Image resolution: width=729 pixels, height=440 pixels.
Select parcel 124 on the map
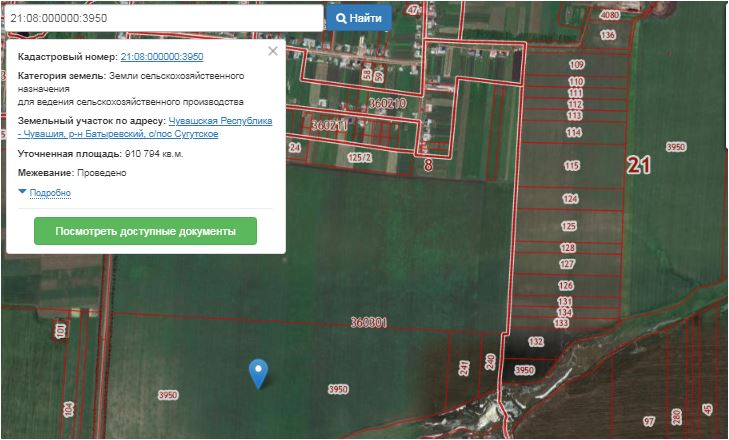[x=570, y=199]
